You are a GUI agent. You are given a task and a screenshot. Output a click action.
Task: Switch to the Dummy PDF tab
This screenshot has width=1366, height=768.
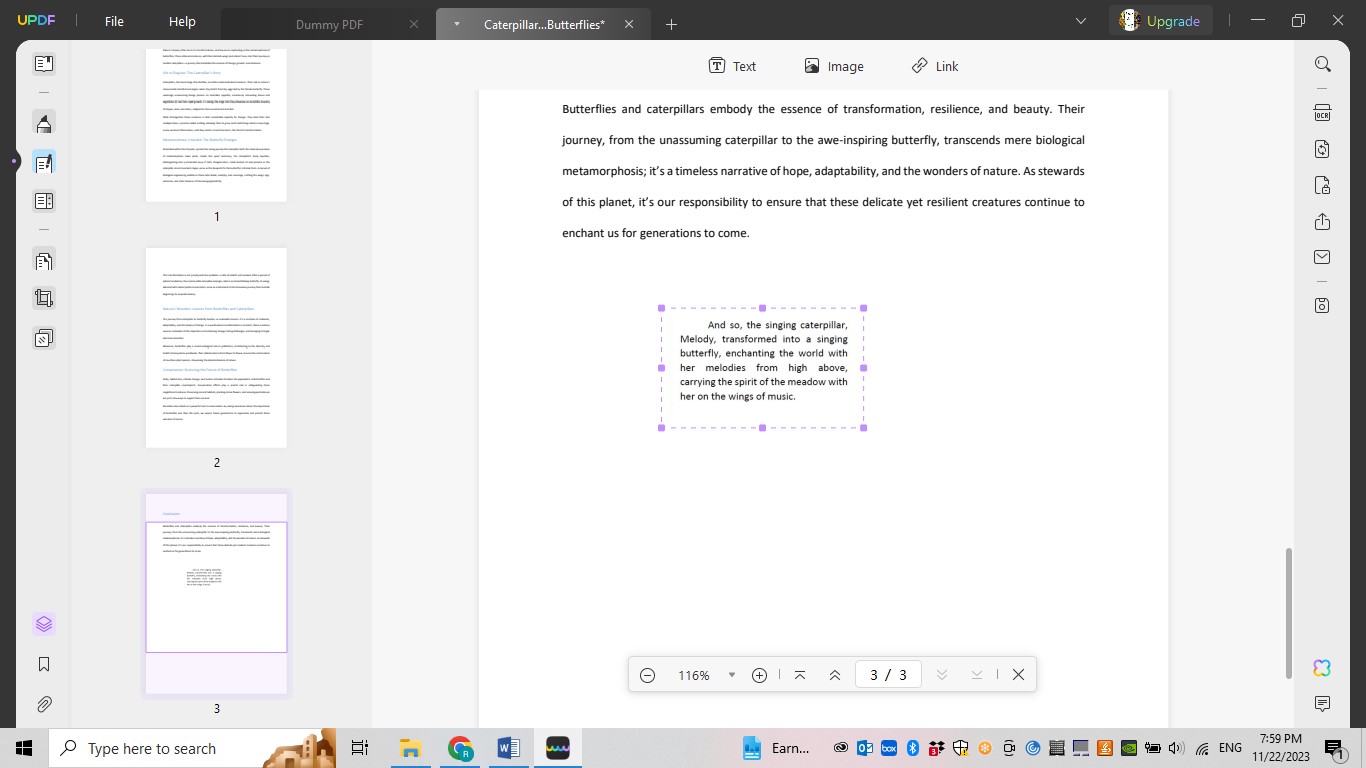[x=330, y=23]
